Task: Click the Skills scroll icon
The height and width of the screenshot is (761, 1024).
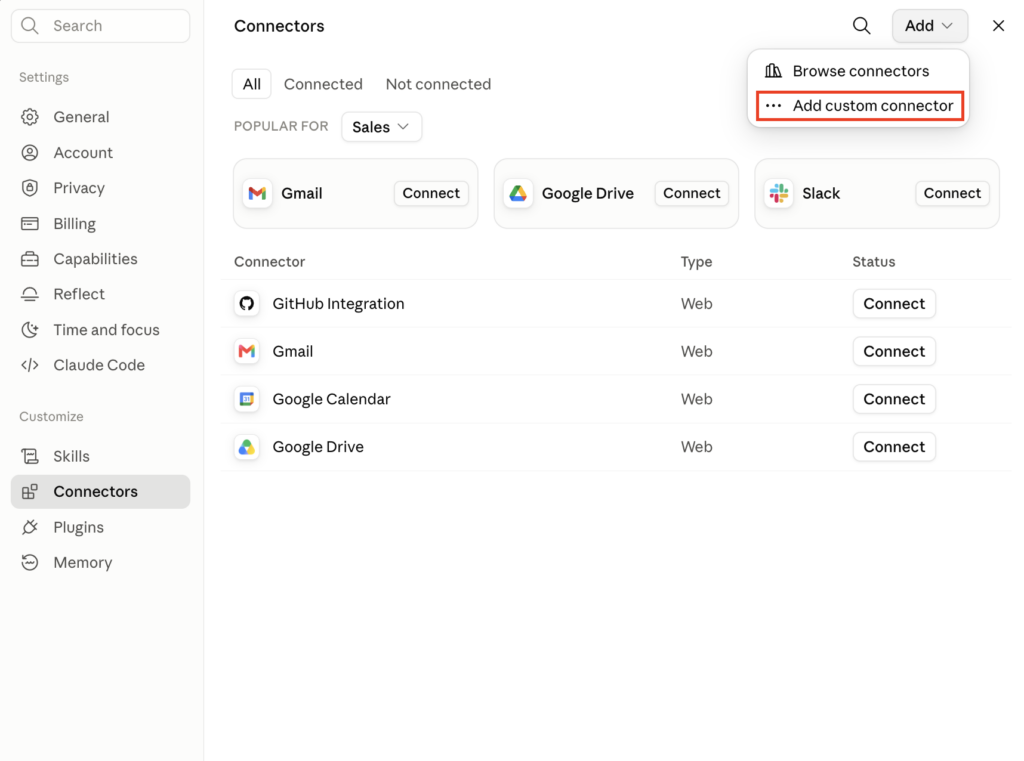Action: click(29, 456)
